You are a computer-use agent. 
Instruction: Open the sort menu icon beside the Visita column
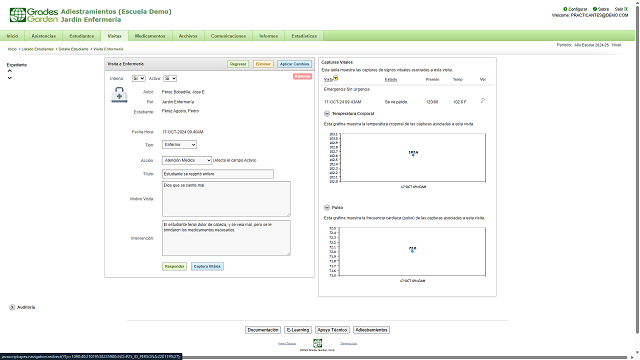point(336,78)
